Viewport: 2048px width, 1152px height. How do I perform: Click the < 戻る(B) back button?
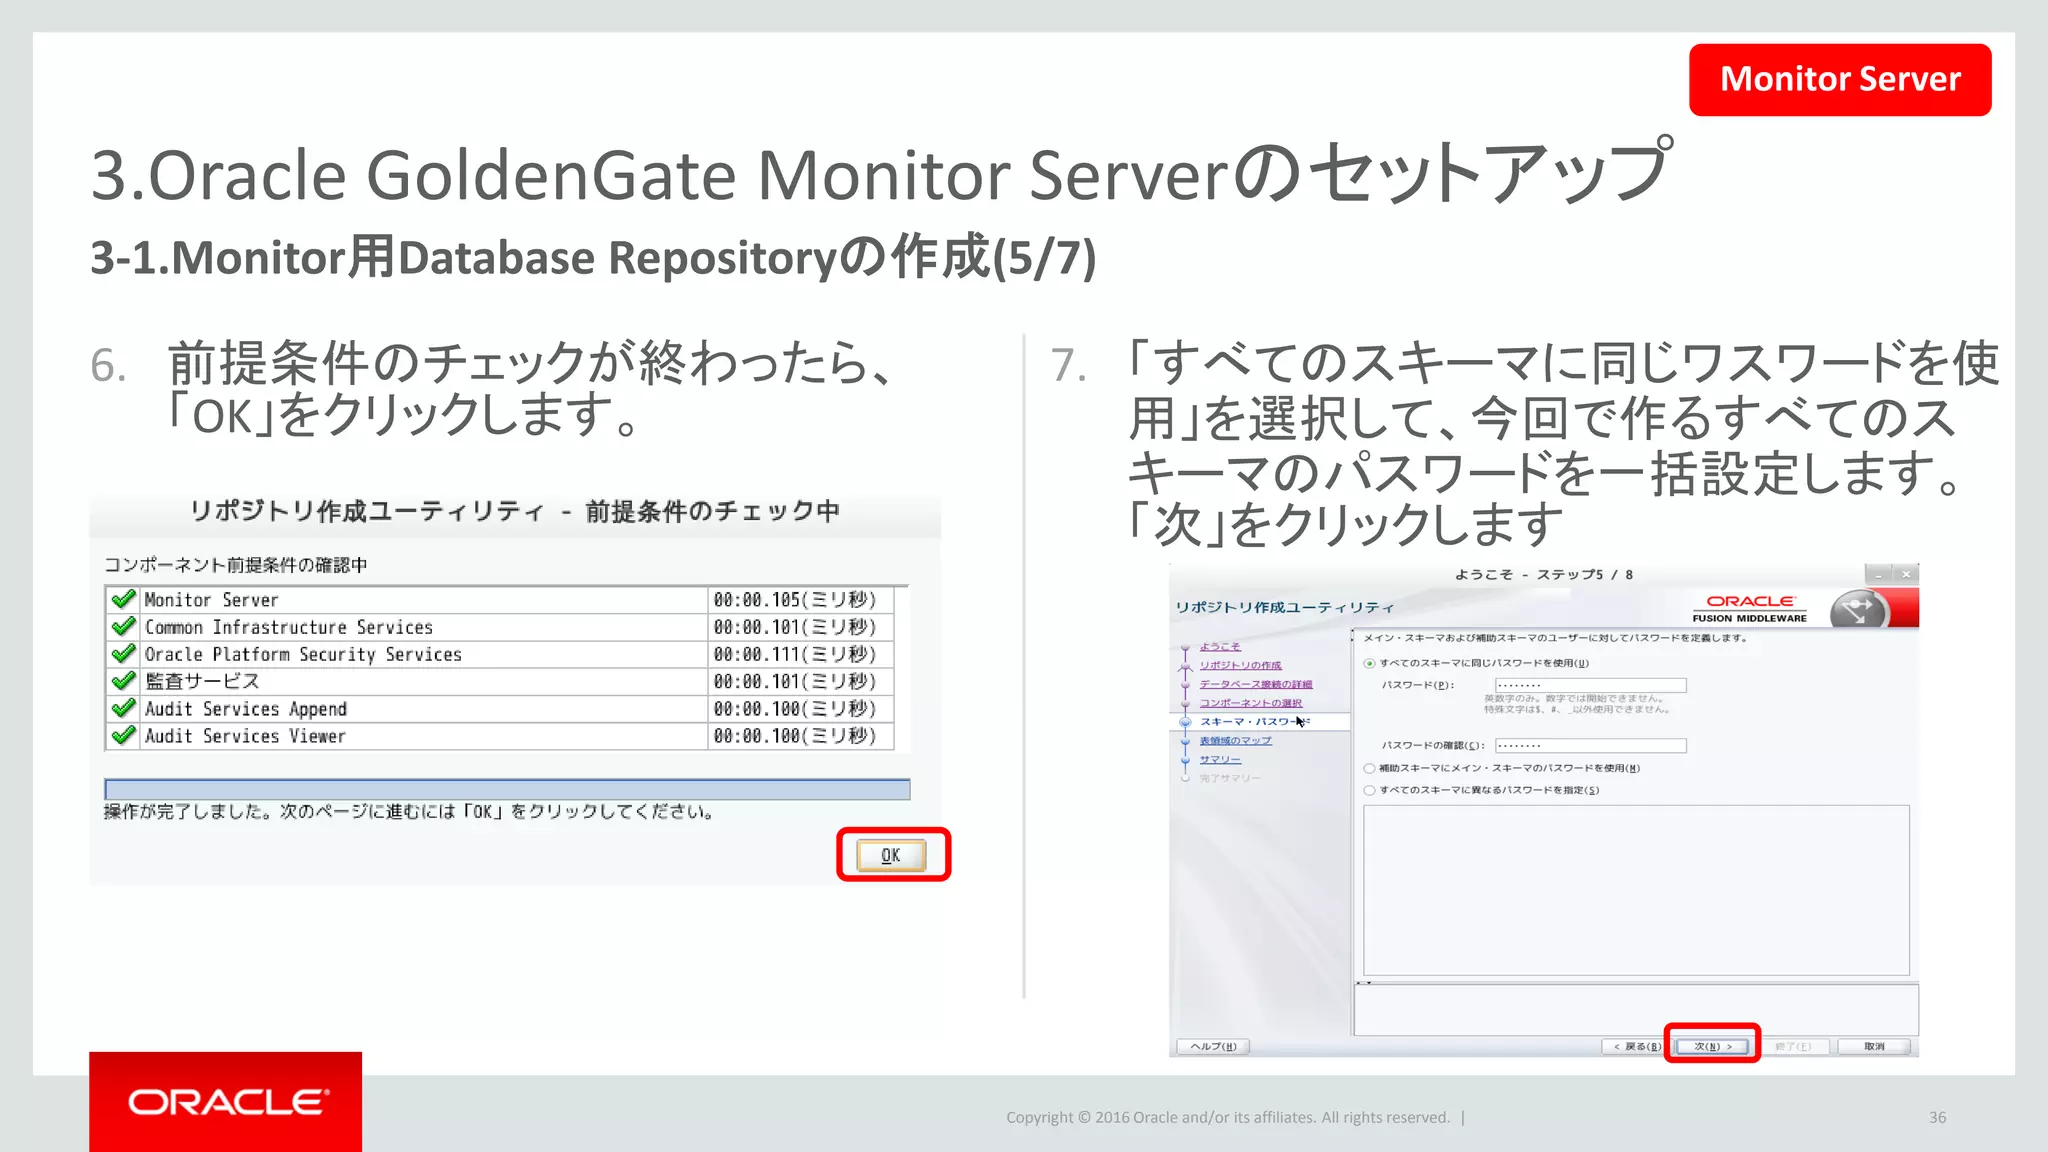1636,1046
